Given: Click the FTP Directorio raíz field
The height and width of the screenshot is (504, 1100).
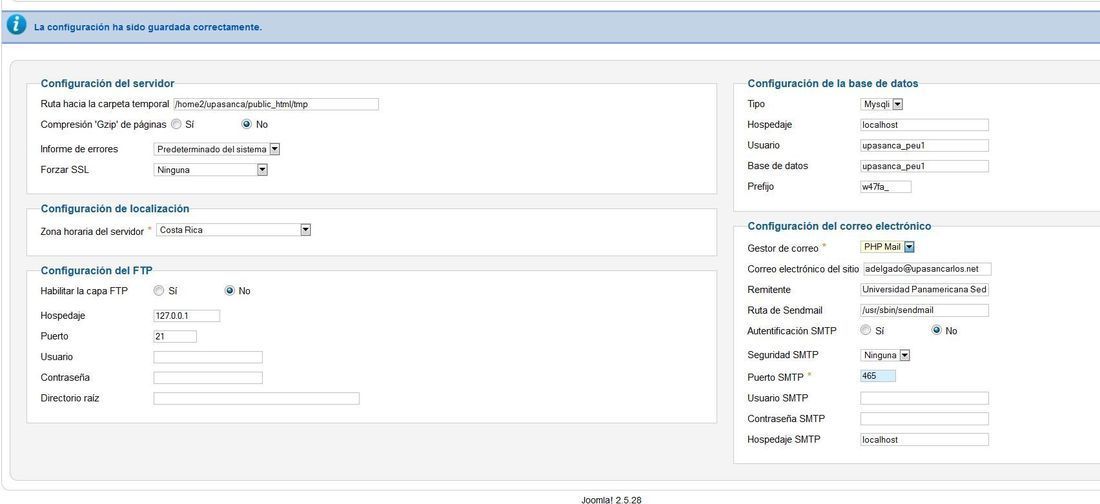Looking at the screenshot, I should [x=256, y=399].
